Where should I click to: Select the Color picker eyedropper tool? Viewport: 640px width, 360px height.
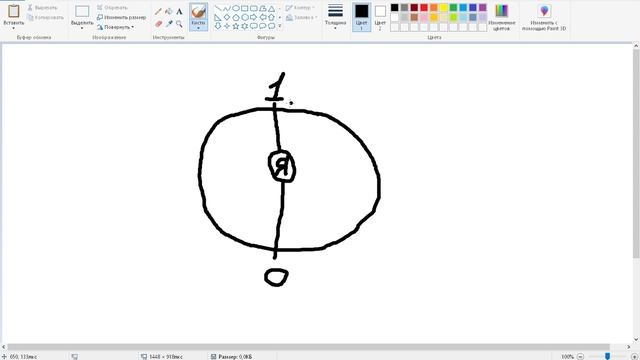point(169,24)
